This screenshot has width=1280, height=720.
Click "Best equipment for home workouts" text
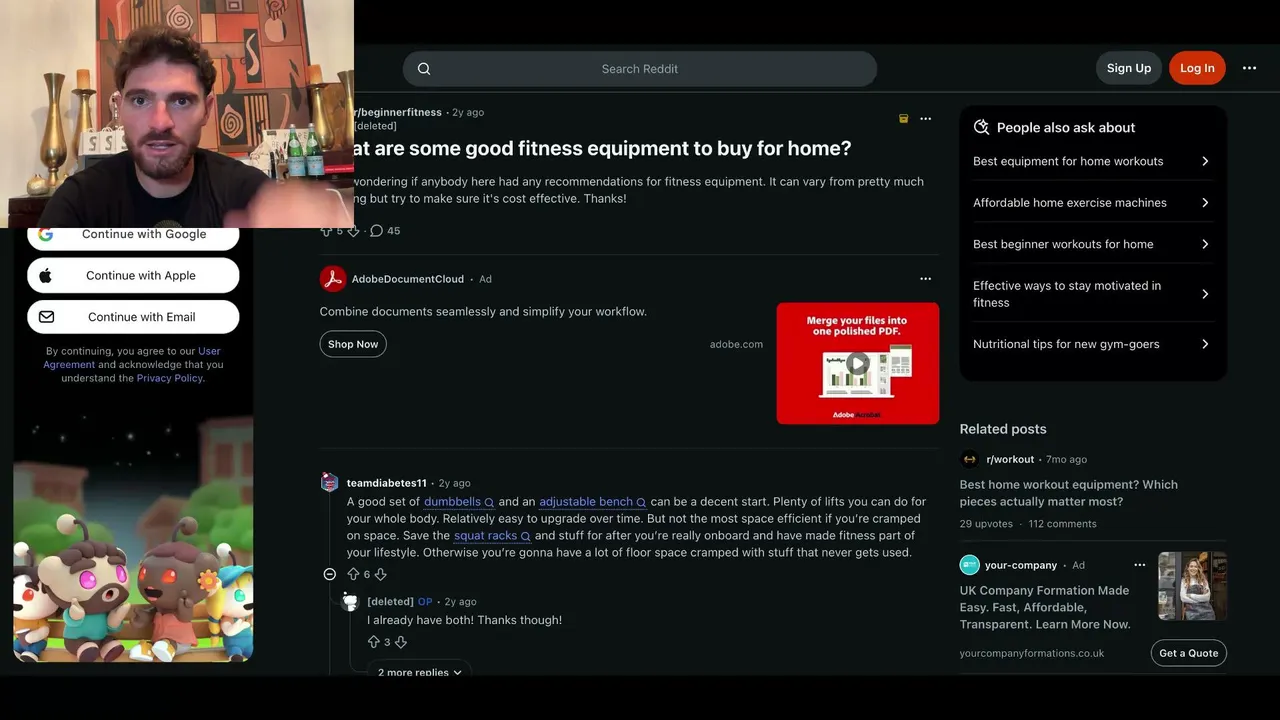coord(1068,161)
